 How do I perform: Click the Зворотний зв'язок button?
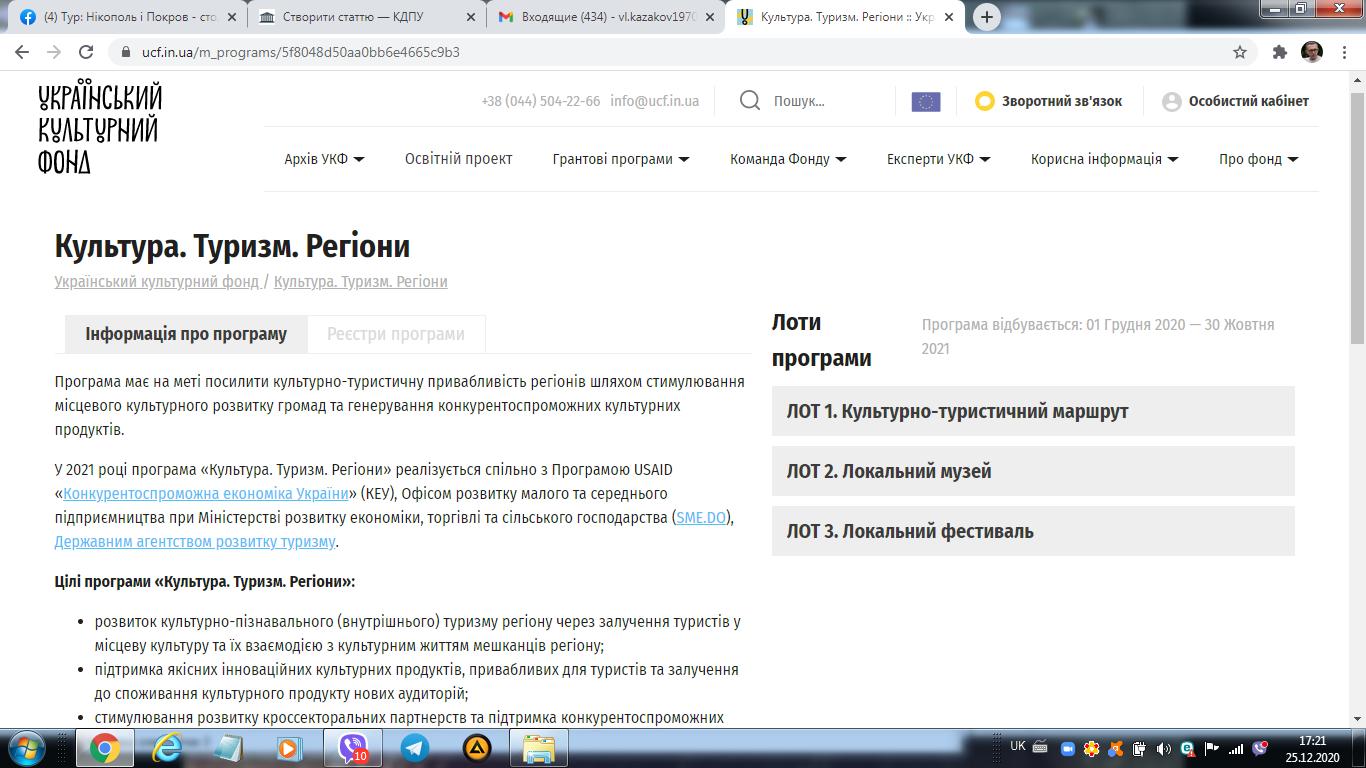pos(1049,101)
